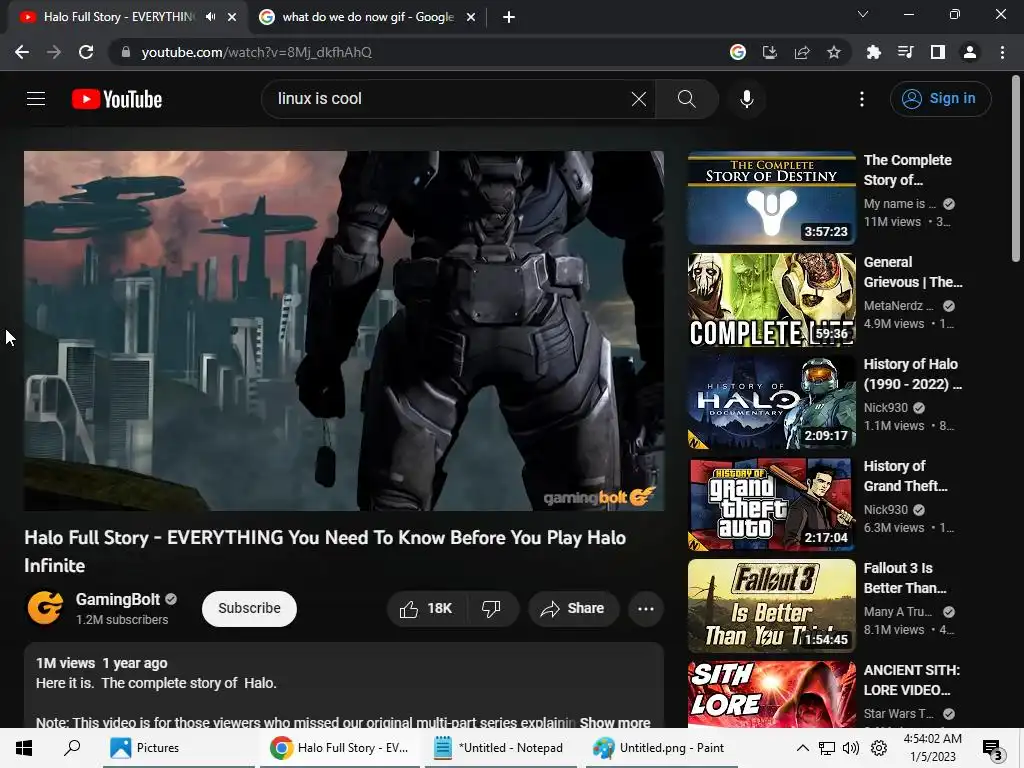Screen dimensions: 1024x768
Task: Toggle Chrome side panel icon
Action: coord(938,52)
